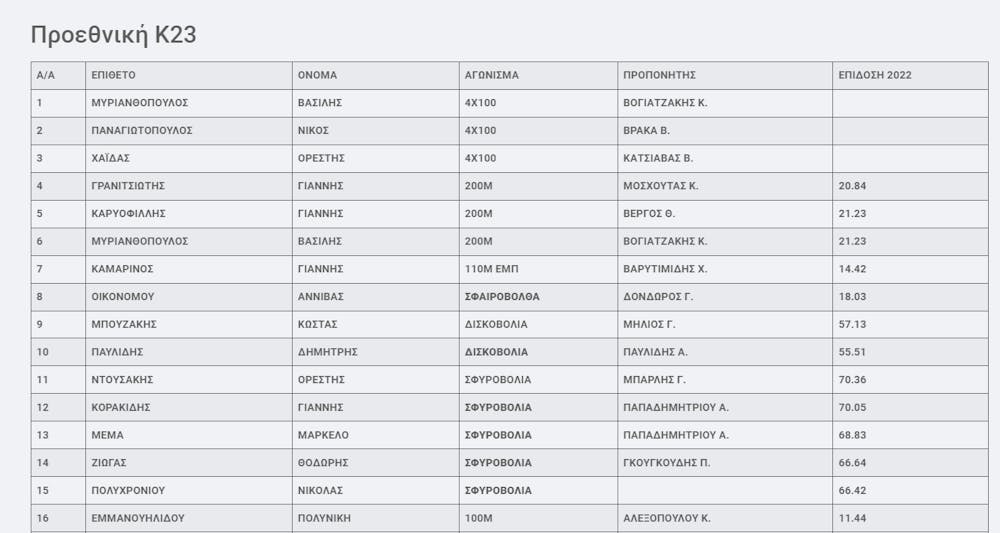Click the ΕΠΙΔΟΣΗ 2022 column header
This screenshot has width=1000, height=533.
pos(875,75)
